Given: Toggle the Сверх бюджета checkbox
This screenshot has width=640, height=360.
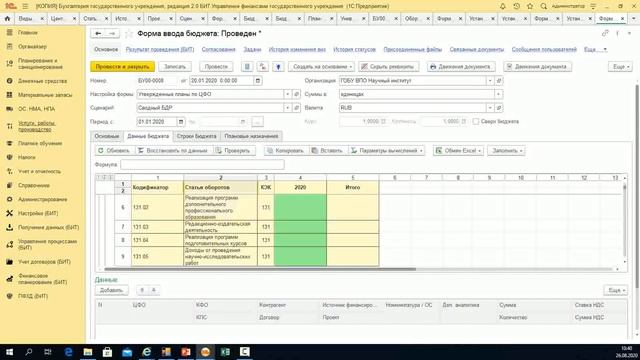Looking at the screenshot, I should 476,122.
